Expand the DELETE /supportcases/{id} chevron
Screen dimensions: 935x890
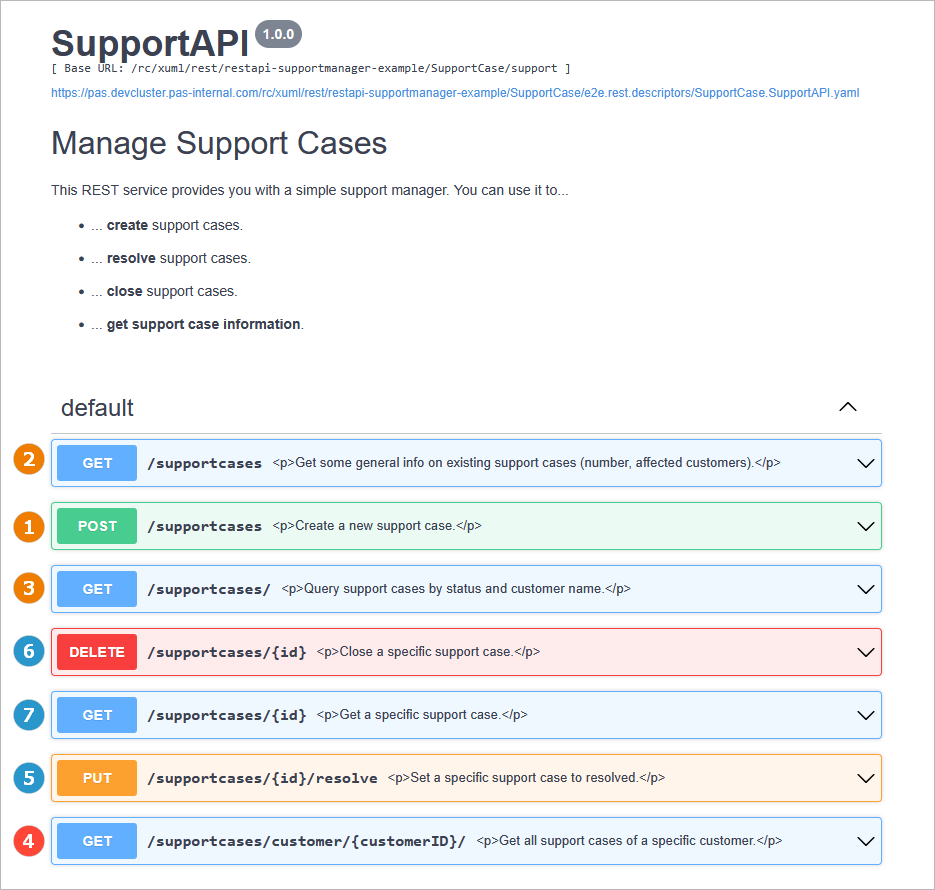point(866,652)
